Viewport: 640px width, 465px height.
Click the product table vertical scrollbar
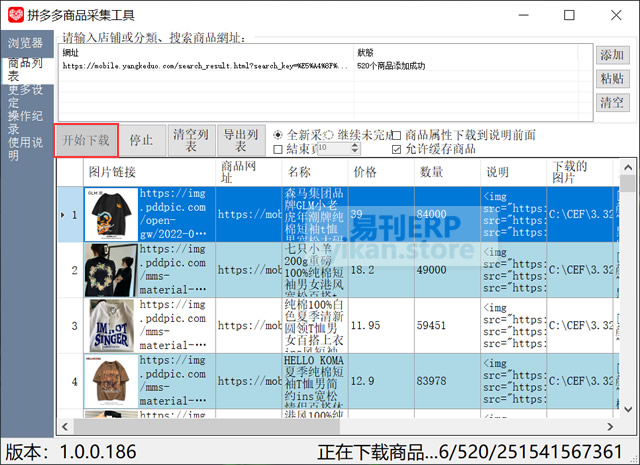pyautogui.click(x=628, y=300)
